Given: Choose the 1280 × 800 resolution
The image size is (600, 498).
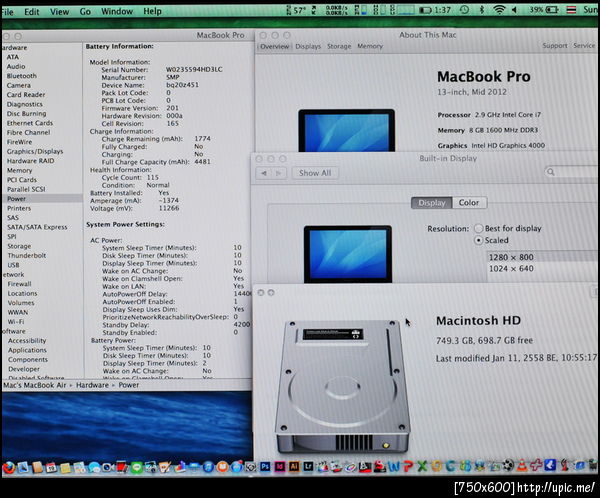Looking at the screenshot, I should 511,257.
